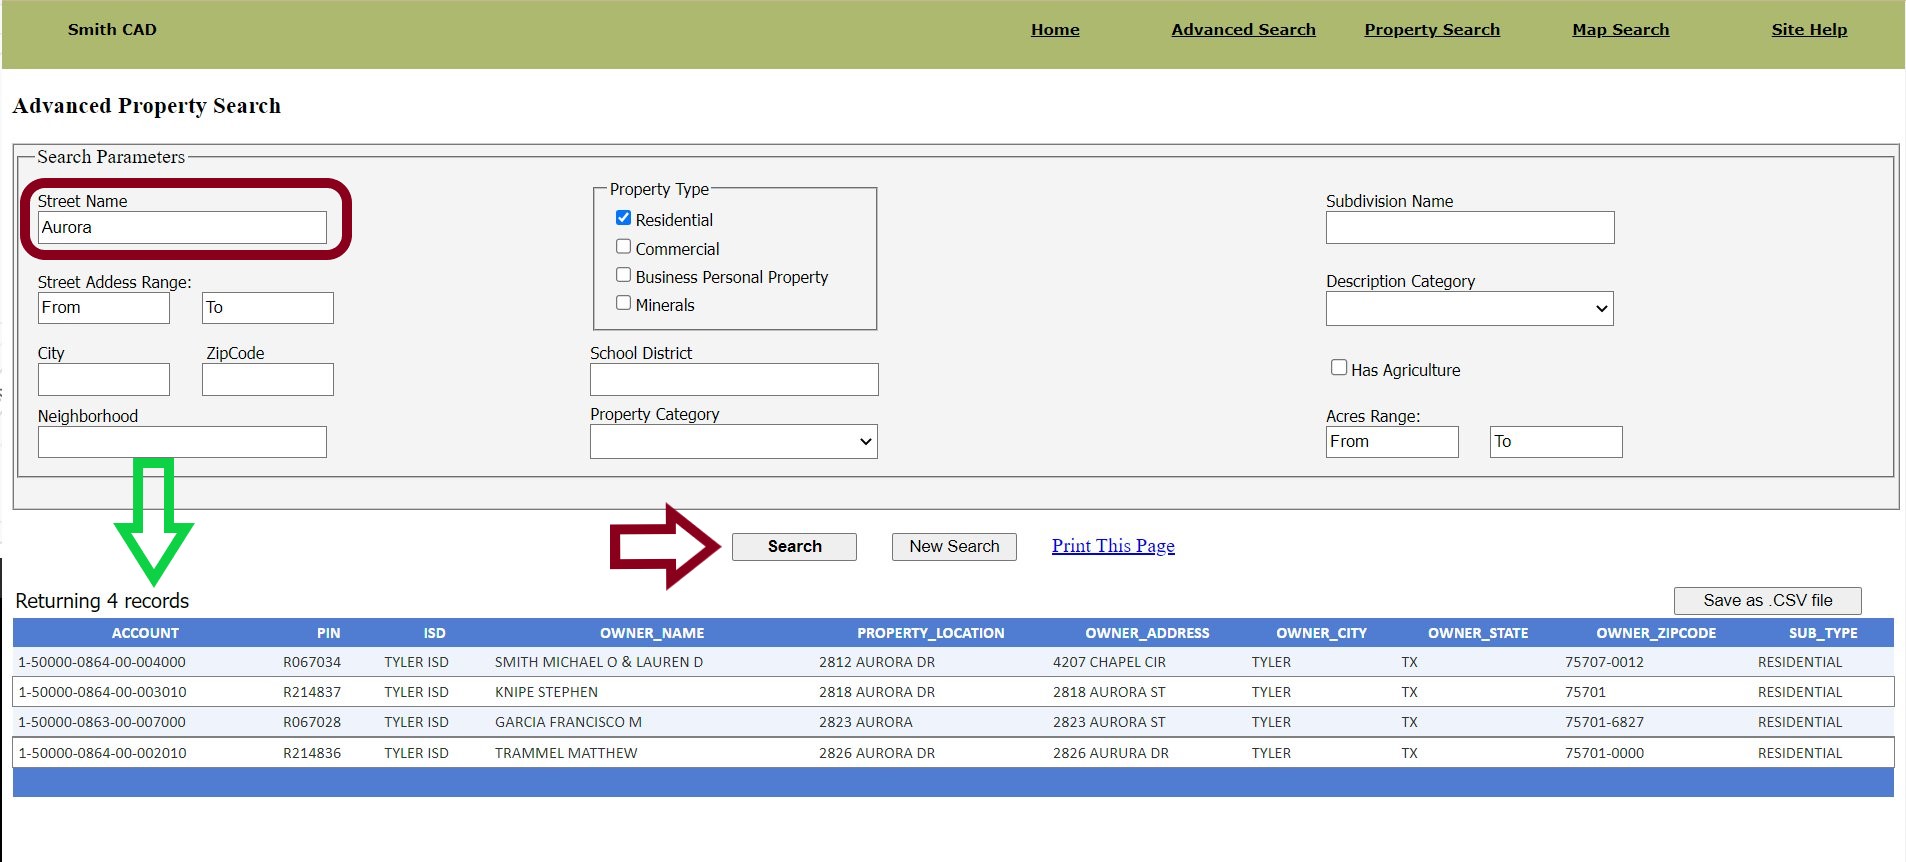This screenshot has width=1906, height=862.
Task: Select the ISD column header
Action: tap(434, 633)
